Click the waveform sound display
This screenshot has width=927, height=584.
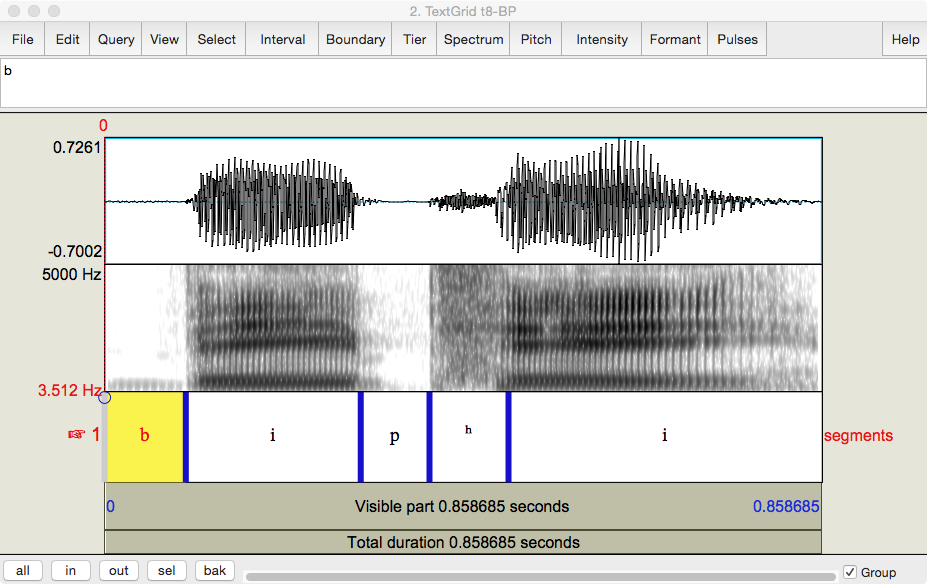[463, 201]
